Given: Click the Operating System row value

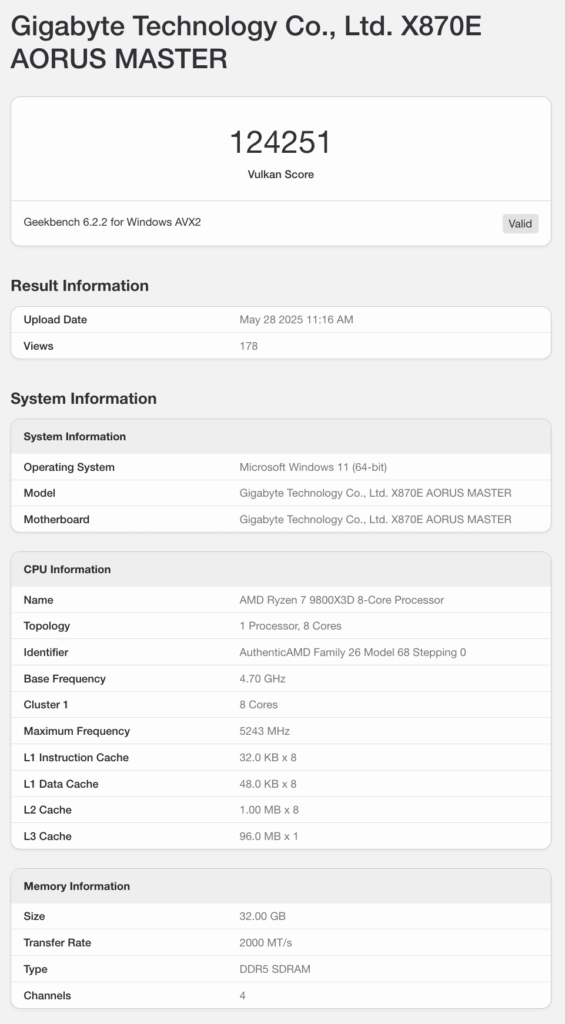Looking at the screenshot, I should tap(313, 467).
